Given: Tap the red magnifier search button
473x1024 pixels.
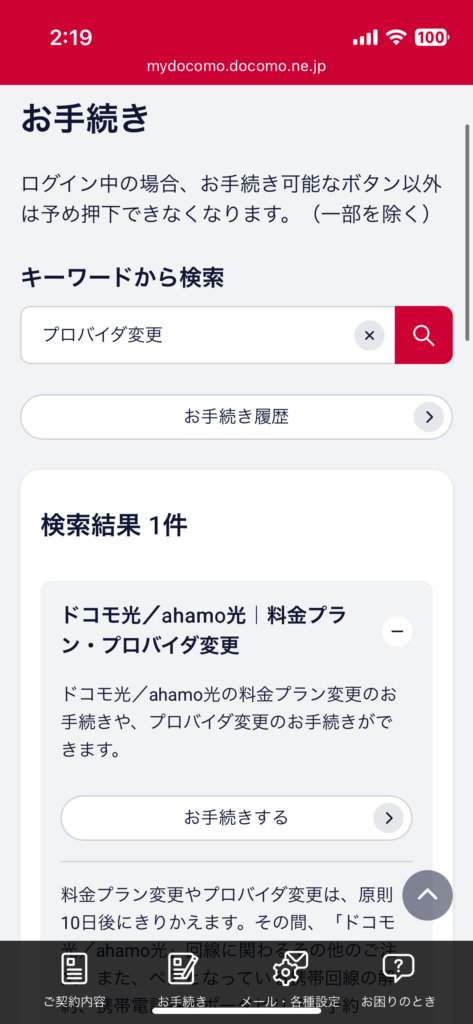Looking at the screenshot, I should 423,335.
